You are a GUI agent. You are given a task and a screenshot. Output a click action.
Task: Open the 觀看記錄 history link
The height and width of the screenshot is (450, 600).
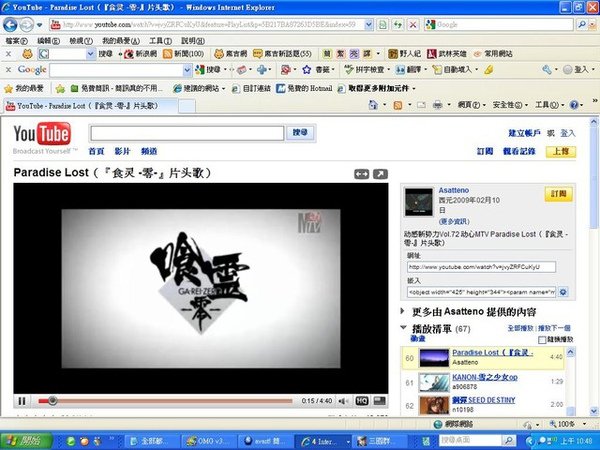[519, 152]
